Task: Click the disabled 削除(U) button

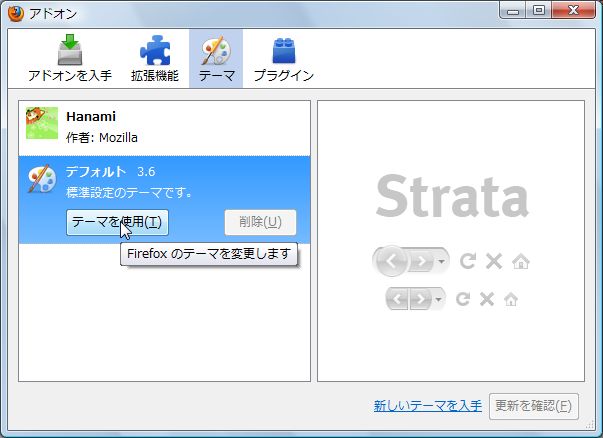Action: pyautogui.click(x=260, y=222)
